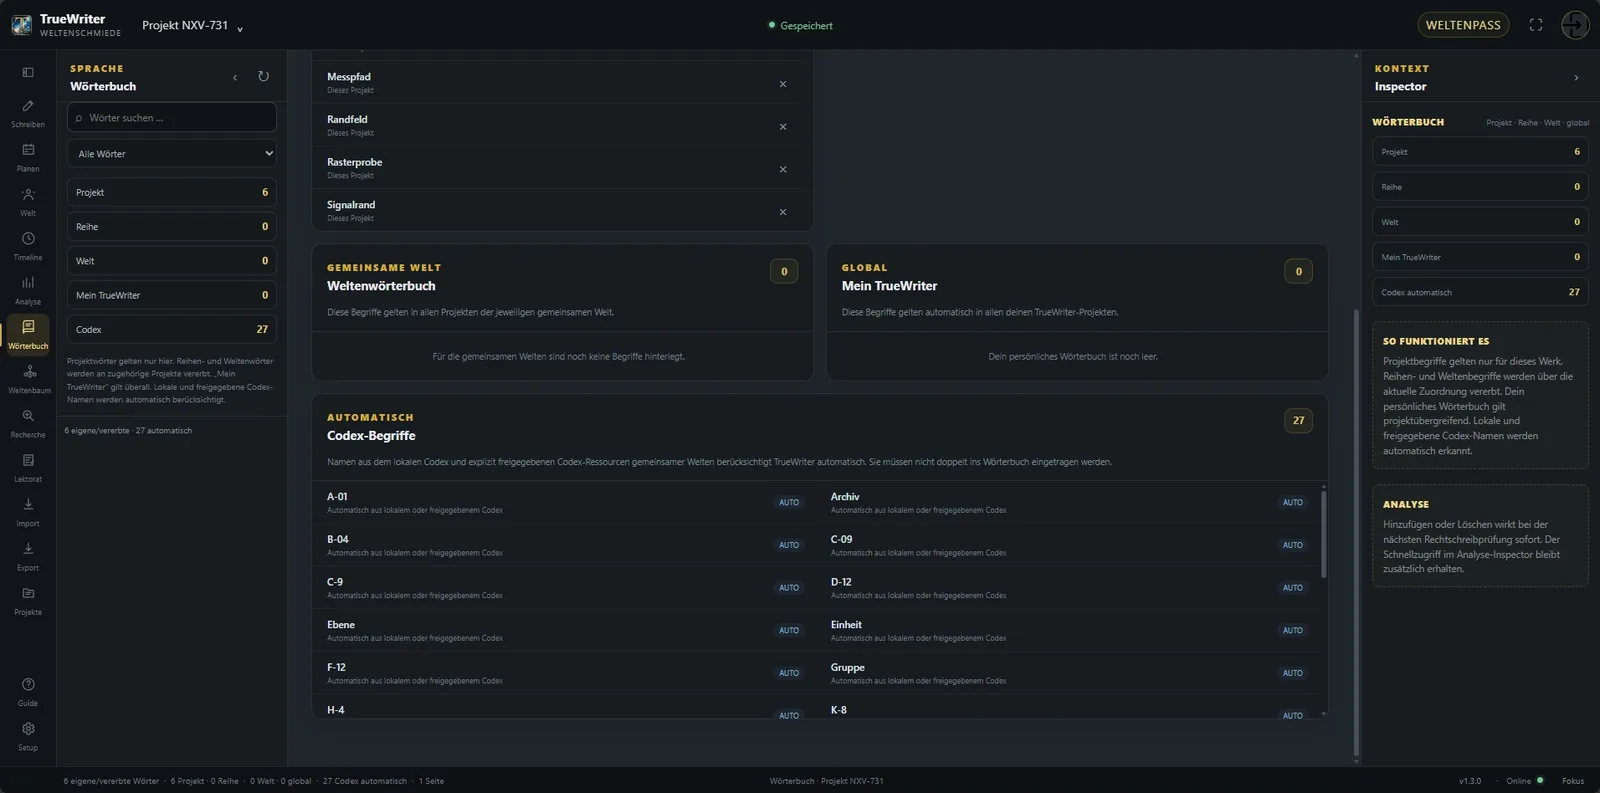
Task: Collapse the Inspector panel with the right chevron
Action: tap(1576, 77)
